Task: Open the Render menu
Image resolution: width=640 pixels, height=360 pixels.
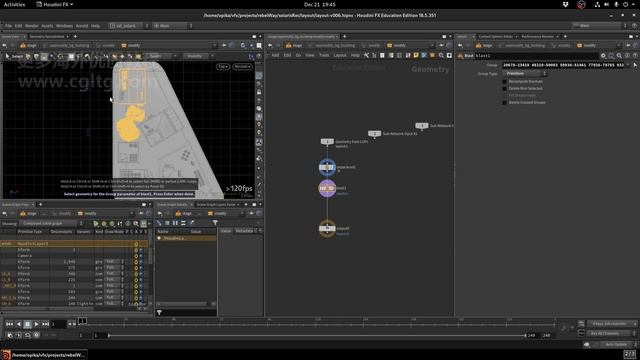Action: [x=32, y=26]
